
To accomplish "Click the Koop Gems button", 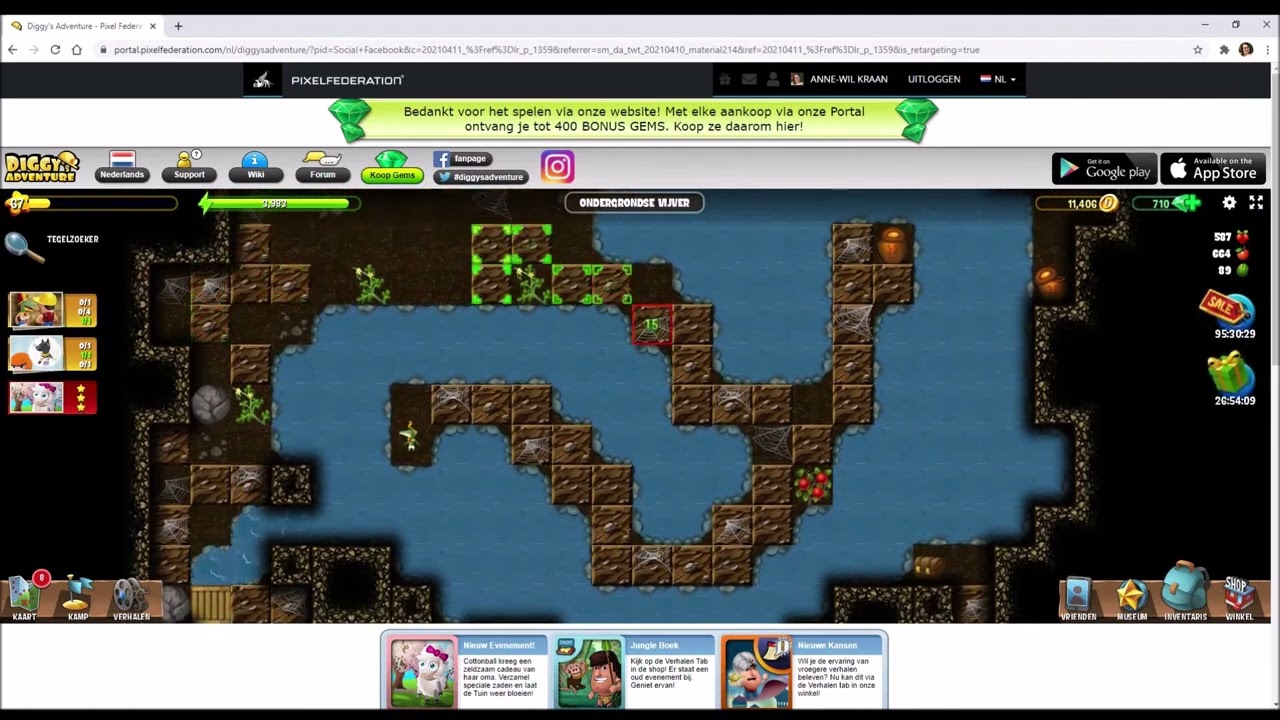I will coord(391,168).
